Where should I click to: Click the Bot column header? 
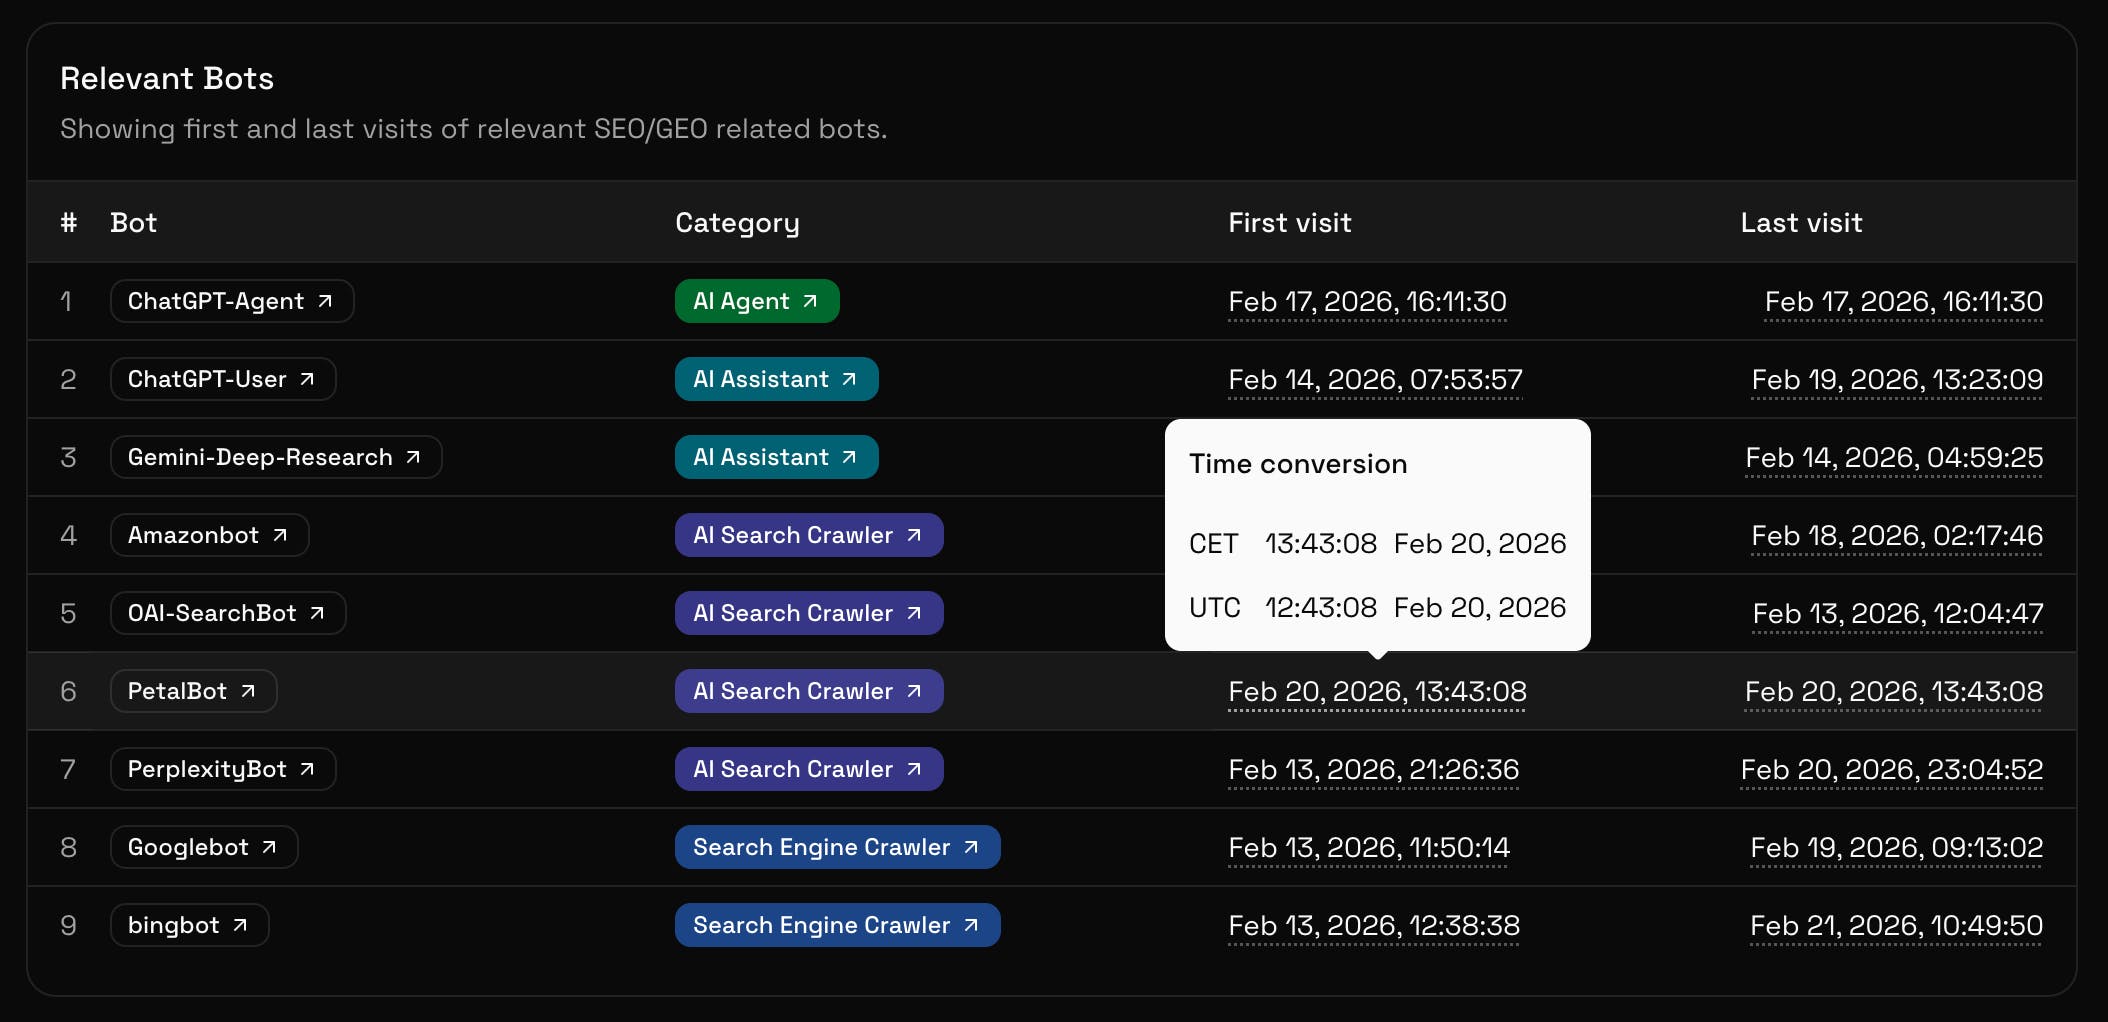[133, 222]
